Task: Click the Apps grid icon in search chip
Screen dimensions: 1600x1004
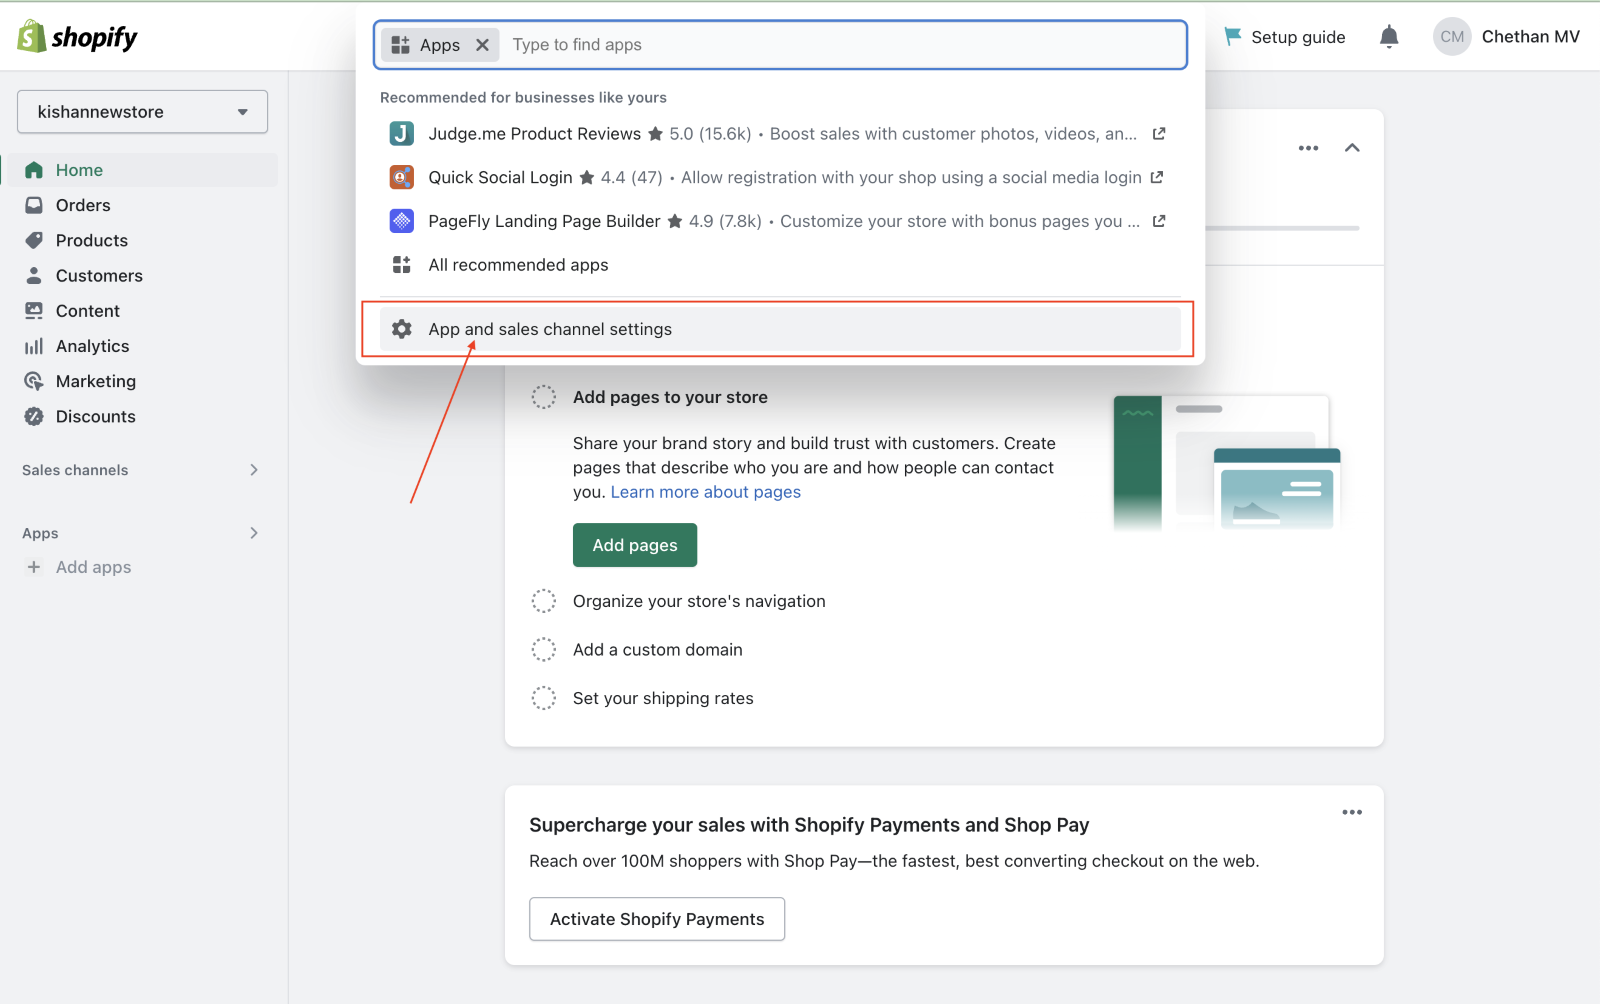Action: 401,45
